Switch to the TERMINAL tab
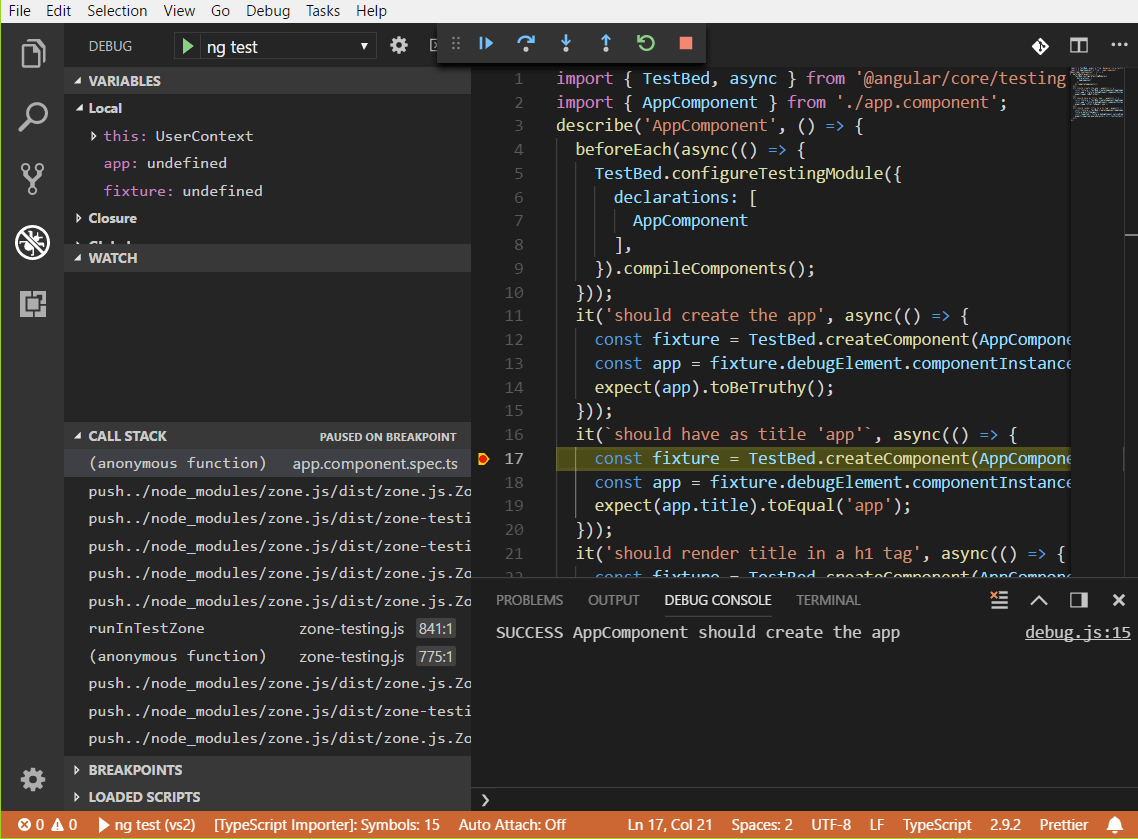 pos(828,600)
